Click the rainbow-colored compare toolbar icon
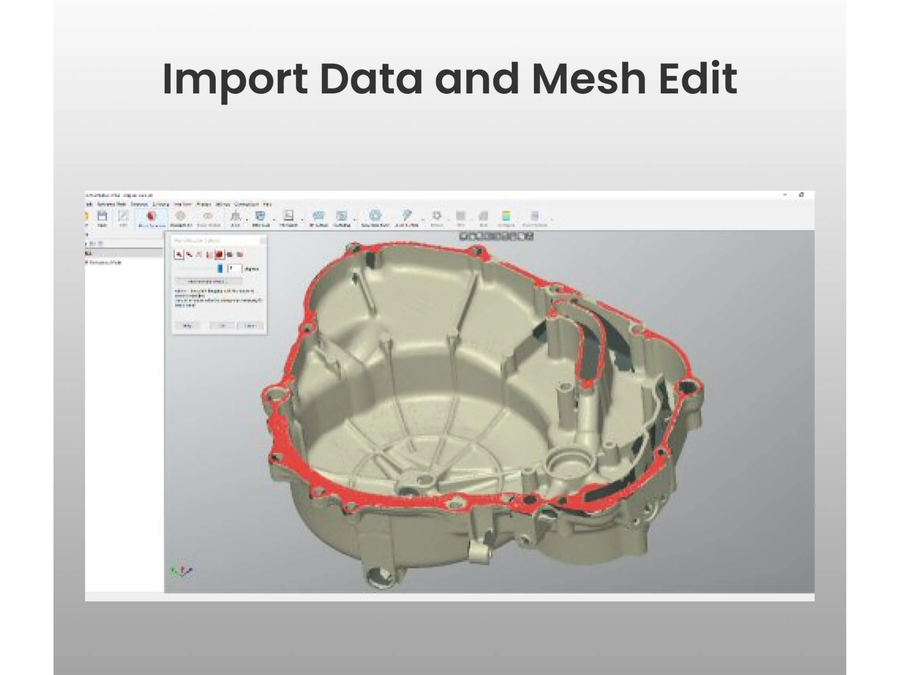900x675 pixels. coord(506,216)
